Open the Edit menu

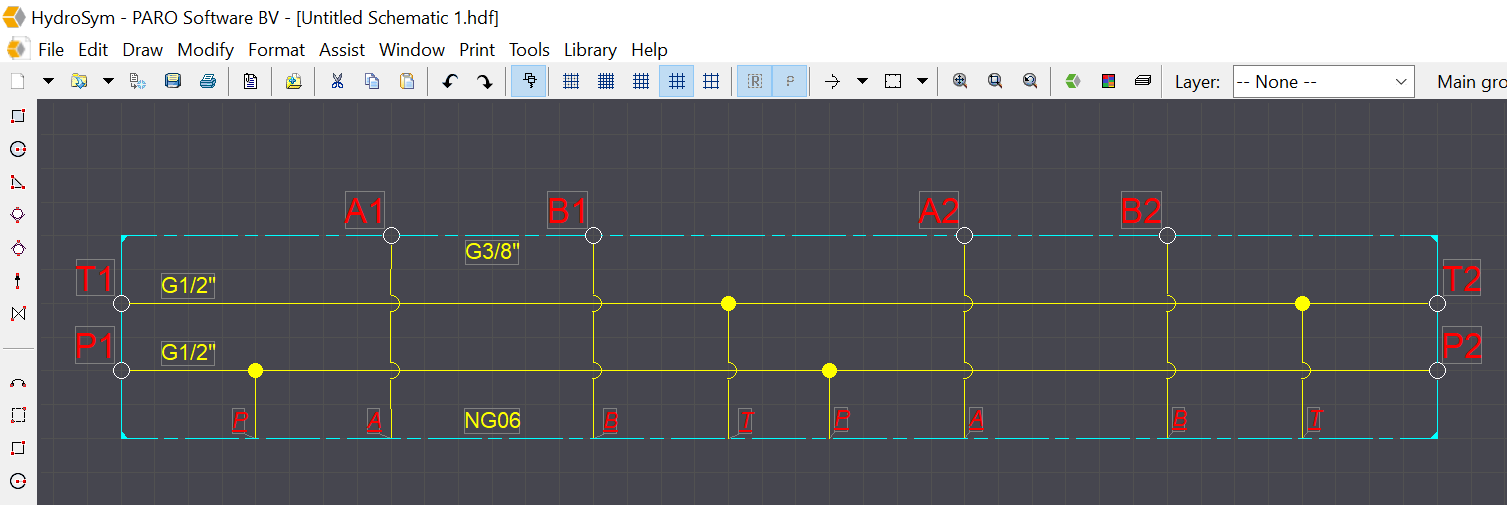pos(93,50)
